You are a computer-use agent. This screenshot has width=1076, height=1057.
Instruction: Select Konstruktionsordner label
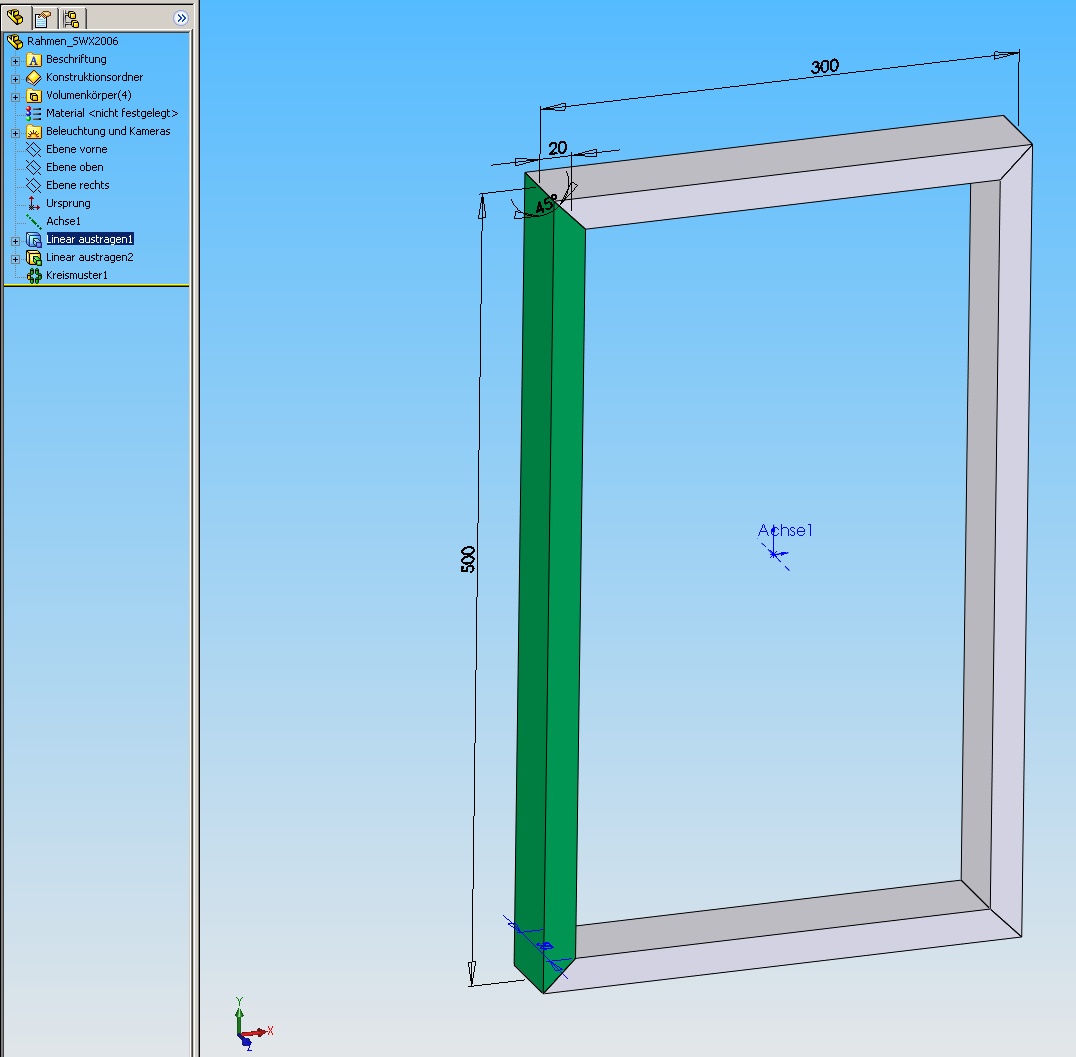[x=95, y=77]
